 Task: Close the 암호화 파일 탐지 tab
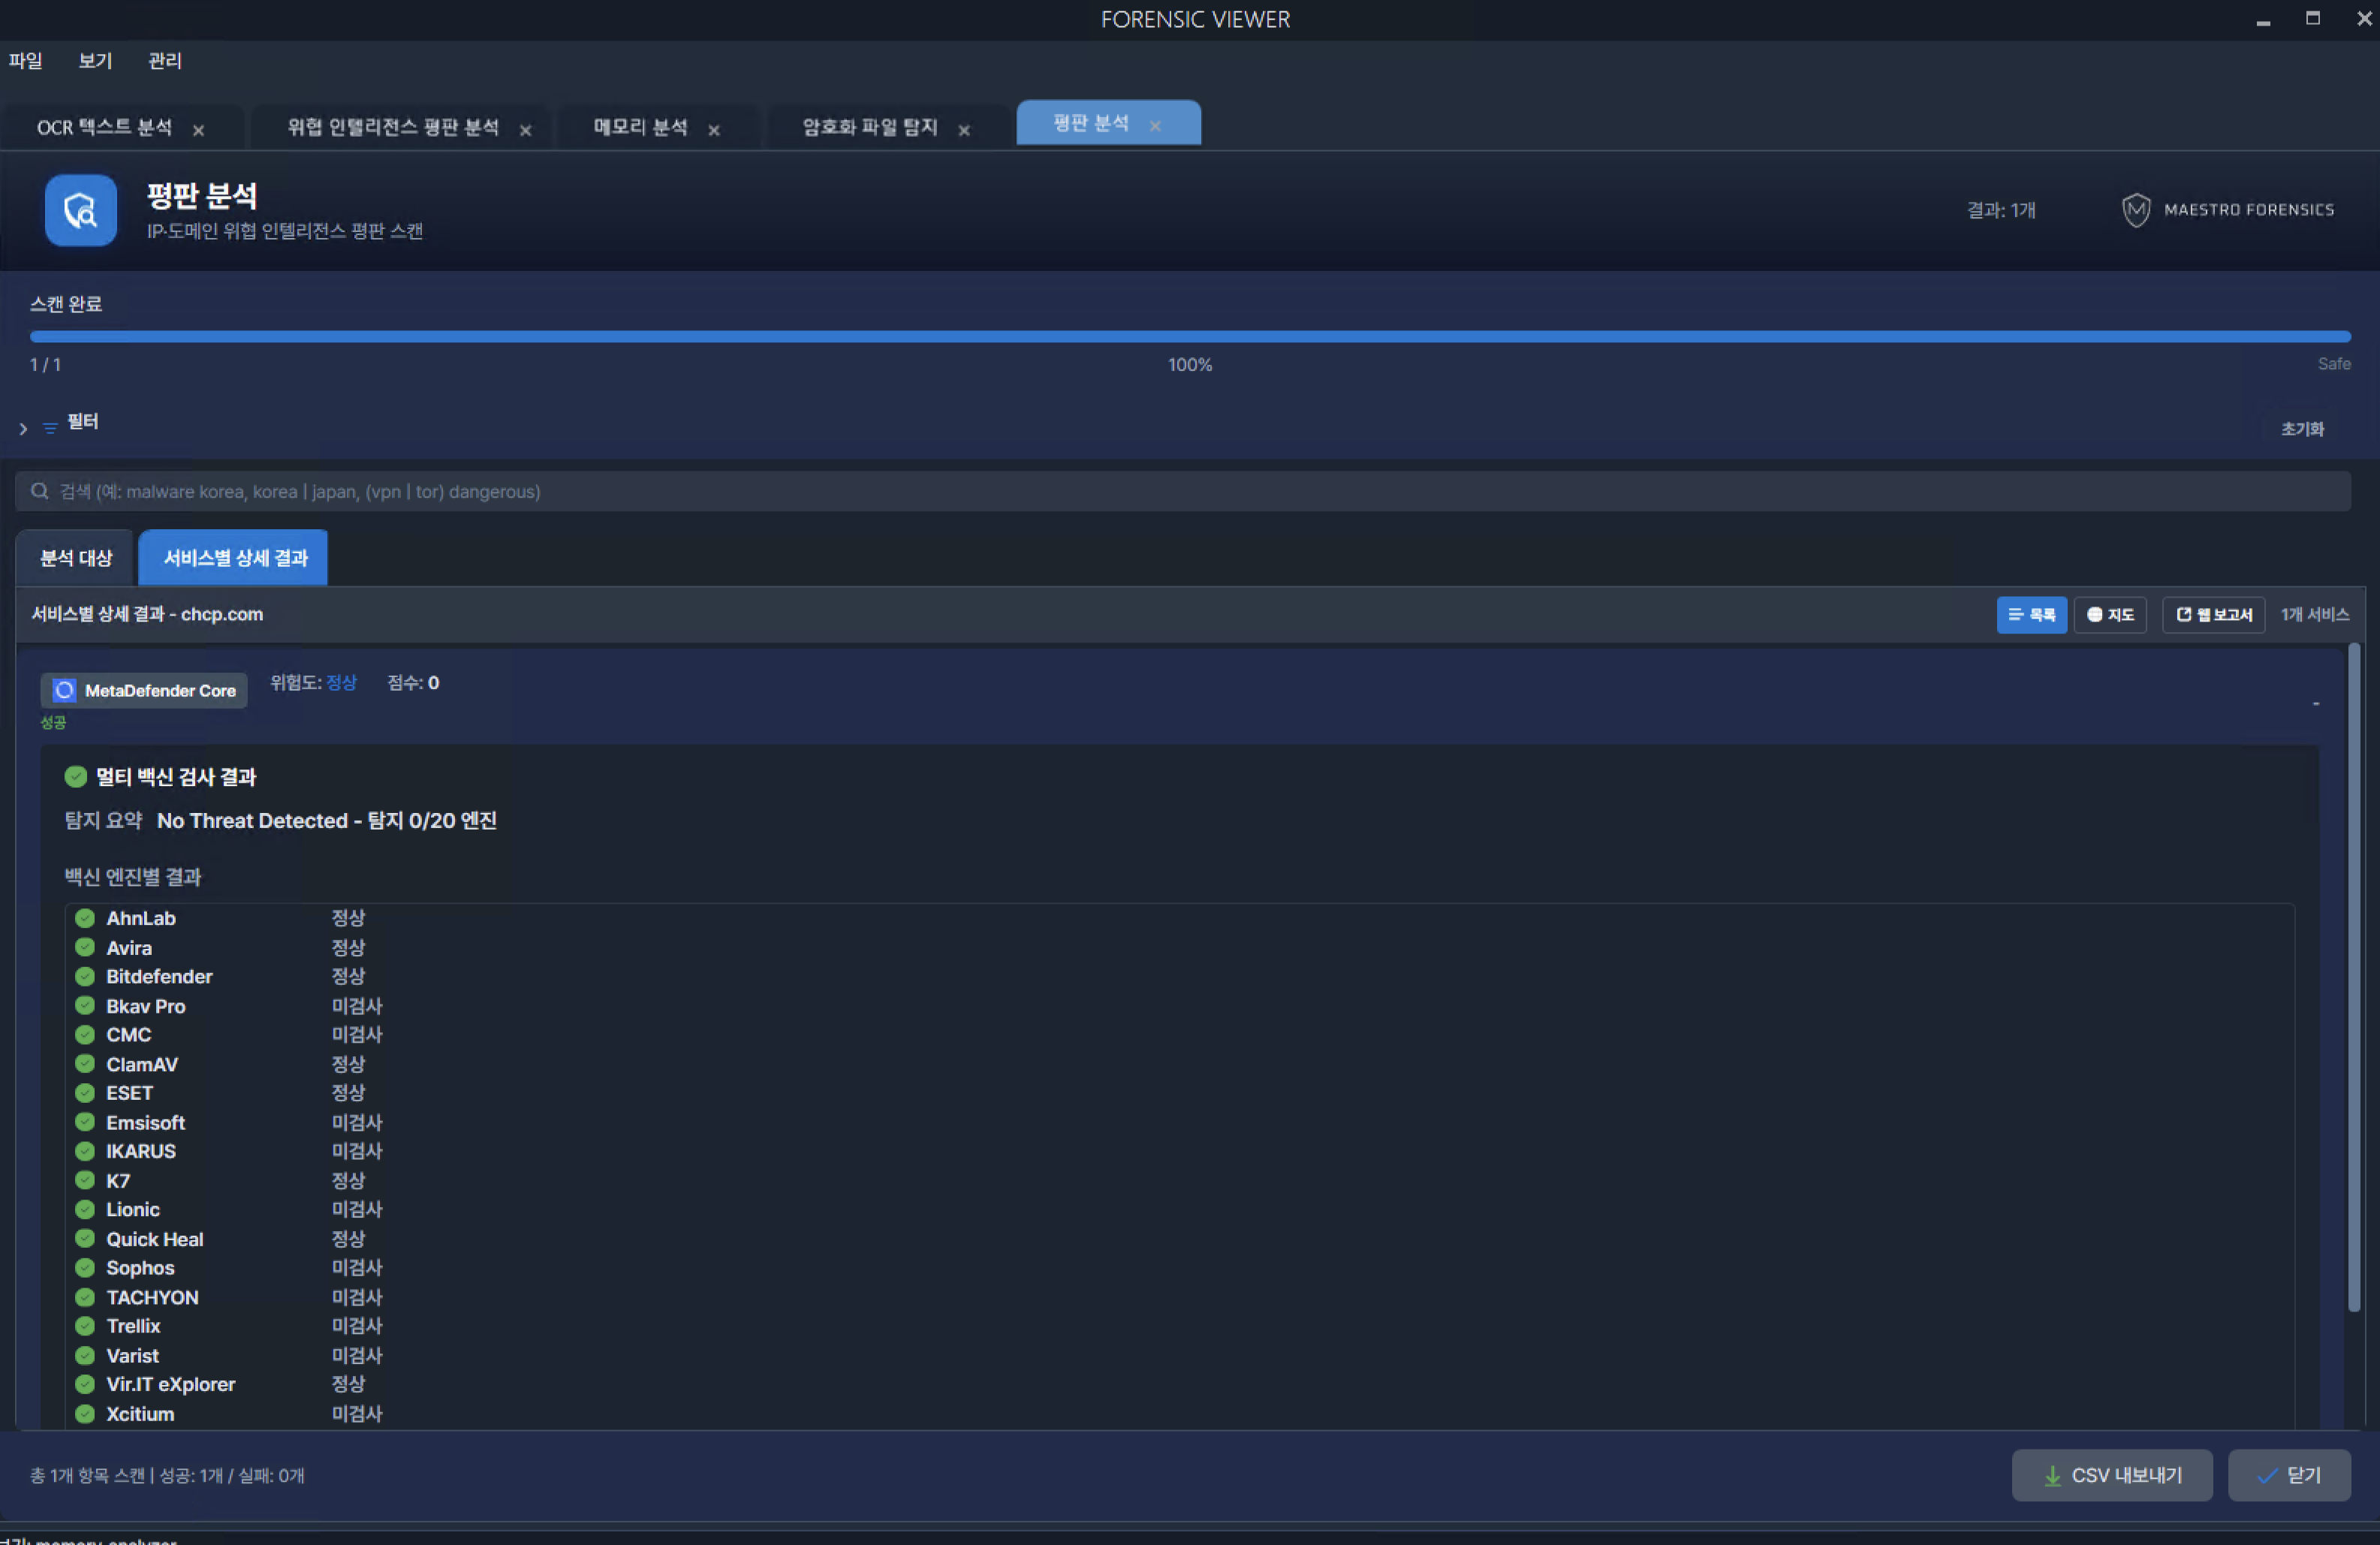[x=964, y=130]
